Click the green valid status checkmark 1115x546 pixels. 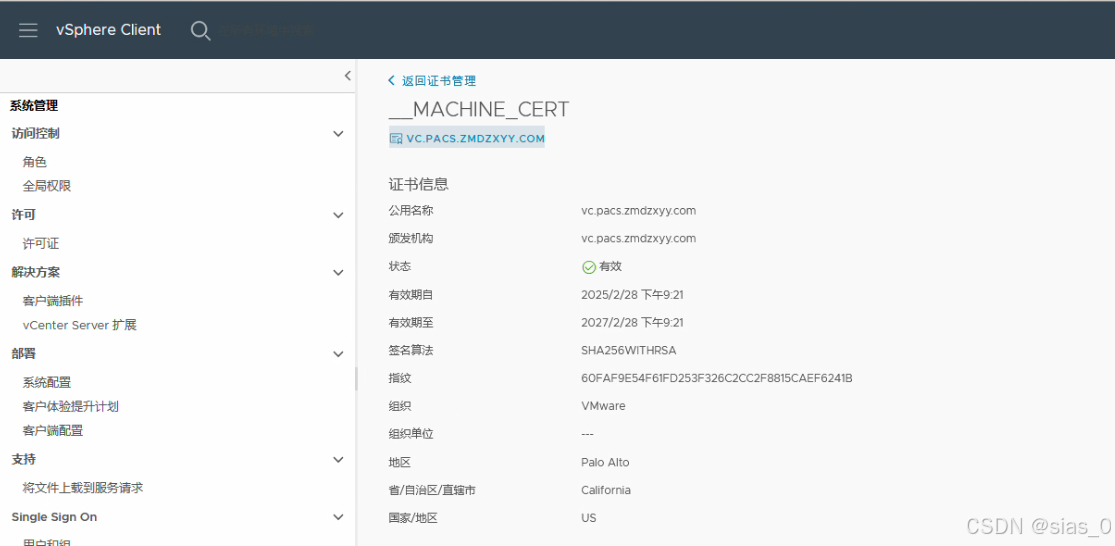589,267
